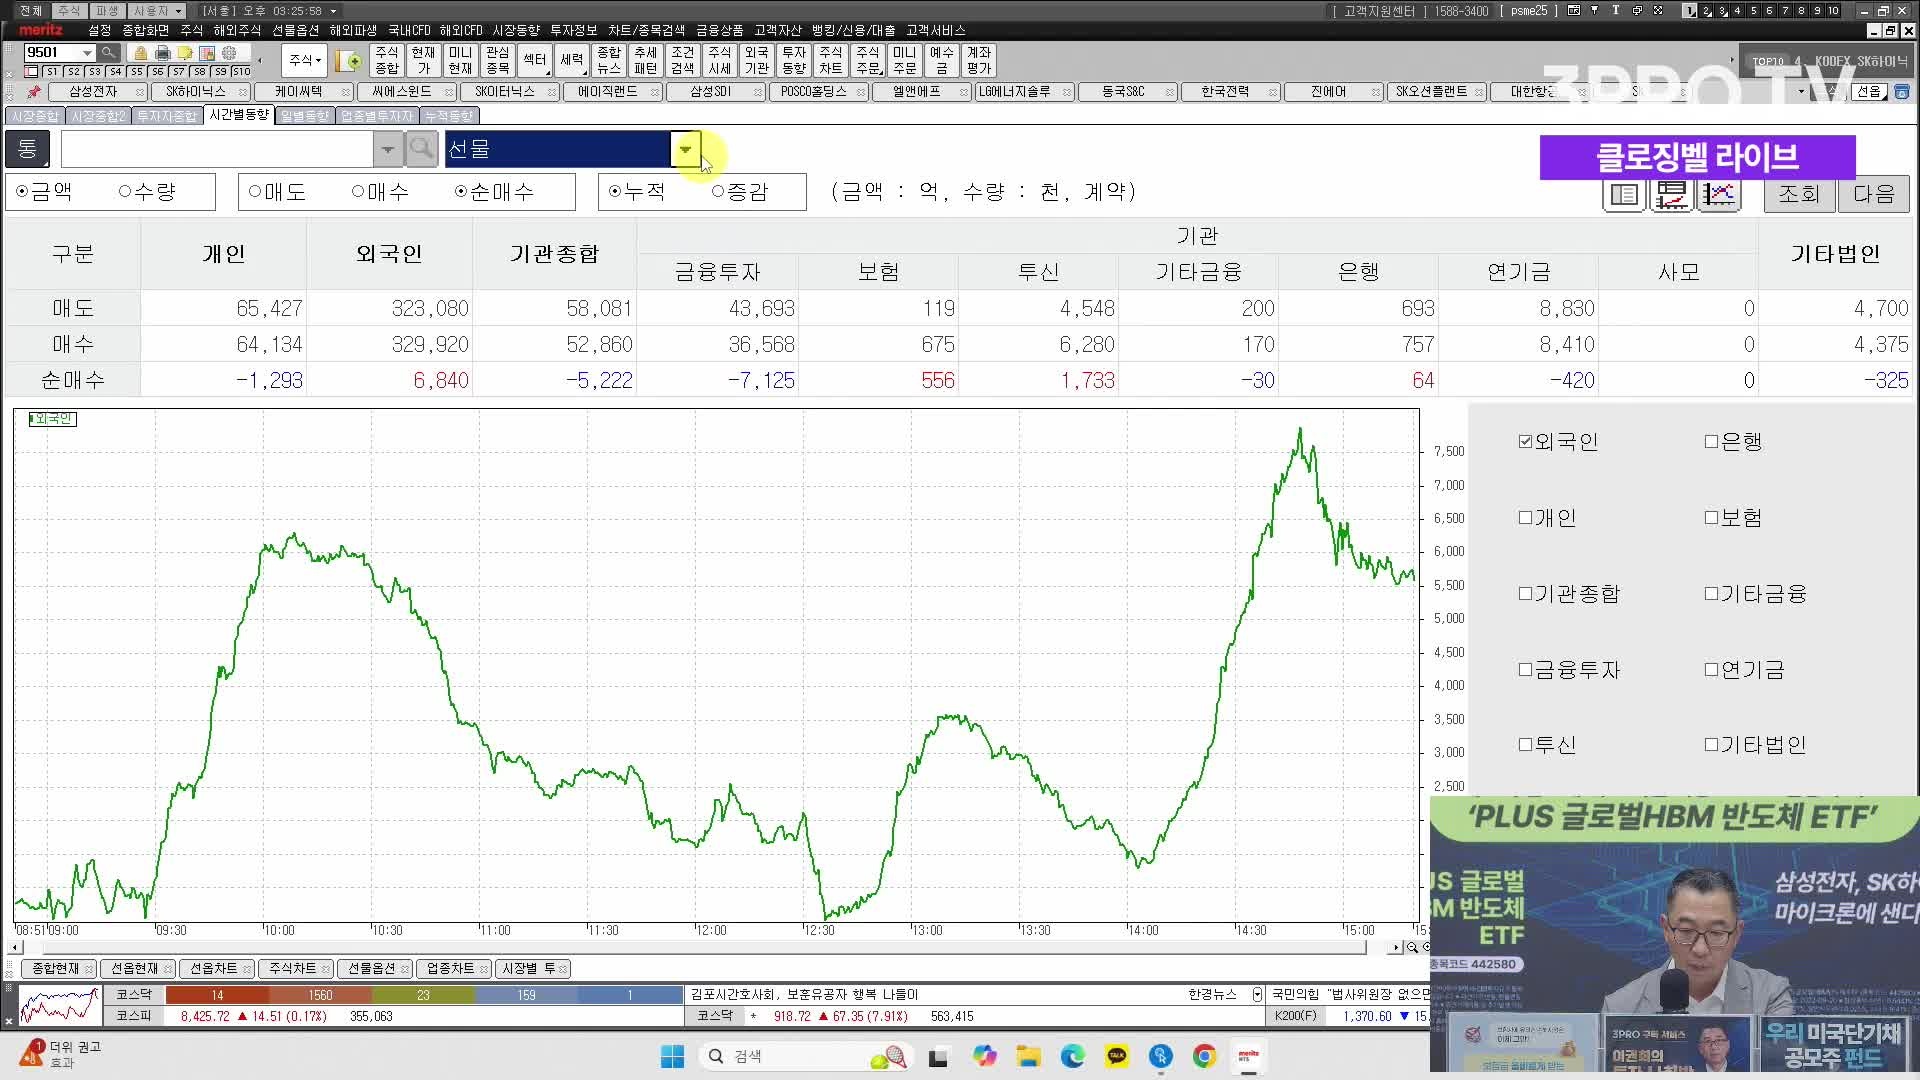Expand the 선물 market dropdown
The width and height of the screenshot is (1920, 1080).
685,149
